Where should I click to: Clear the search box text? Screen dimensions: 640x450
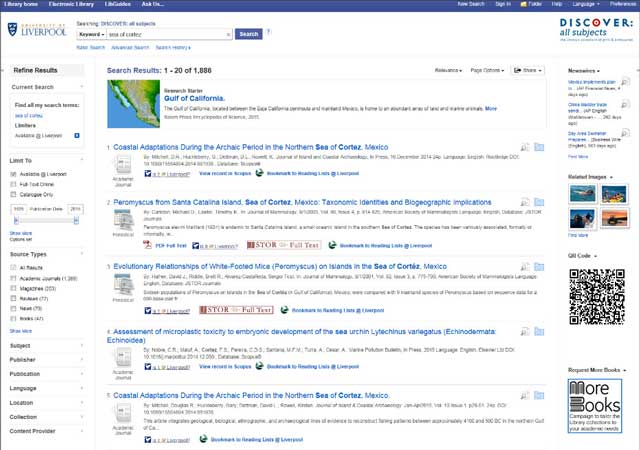tap(229, 33)
